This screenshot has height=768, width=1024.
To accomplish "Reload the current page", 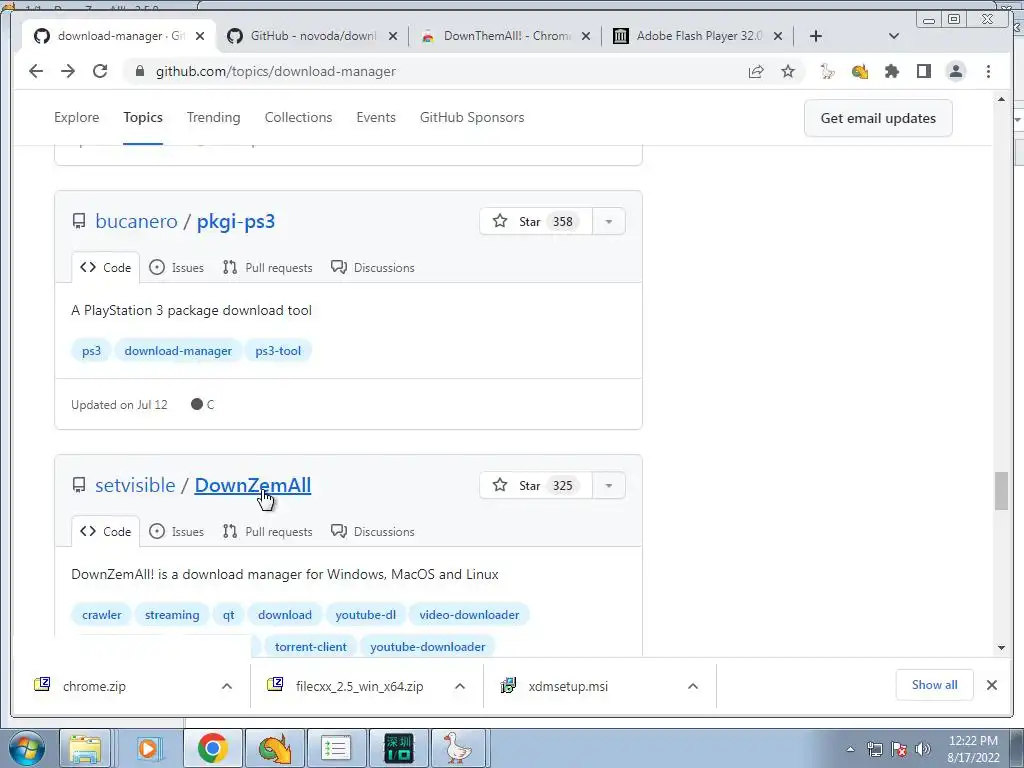I will (x=100, y=71).
